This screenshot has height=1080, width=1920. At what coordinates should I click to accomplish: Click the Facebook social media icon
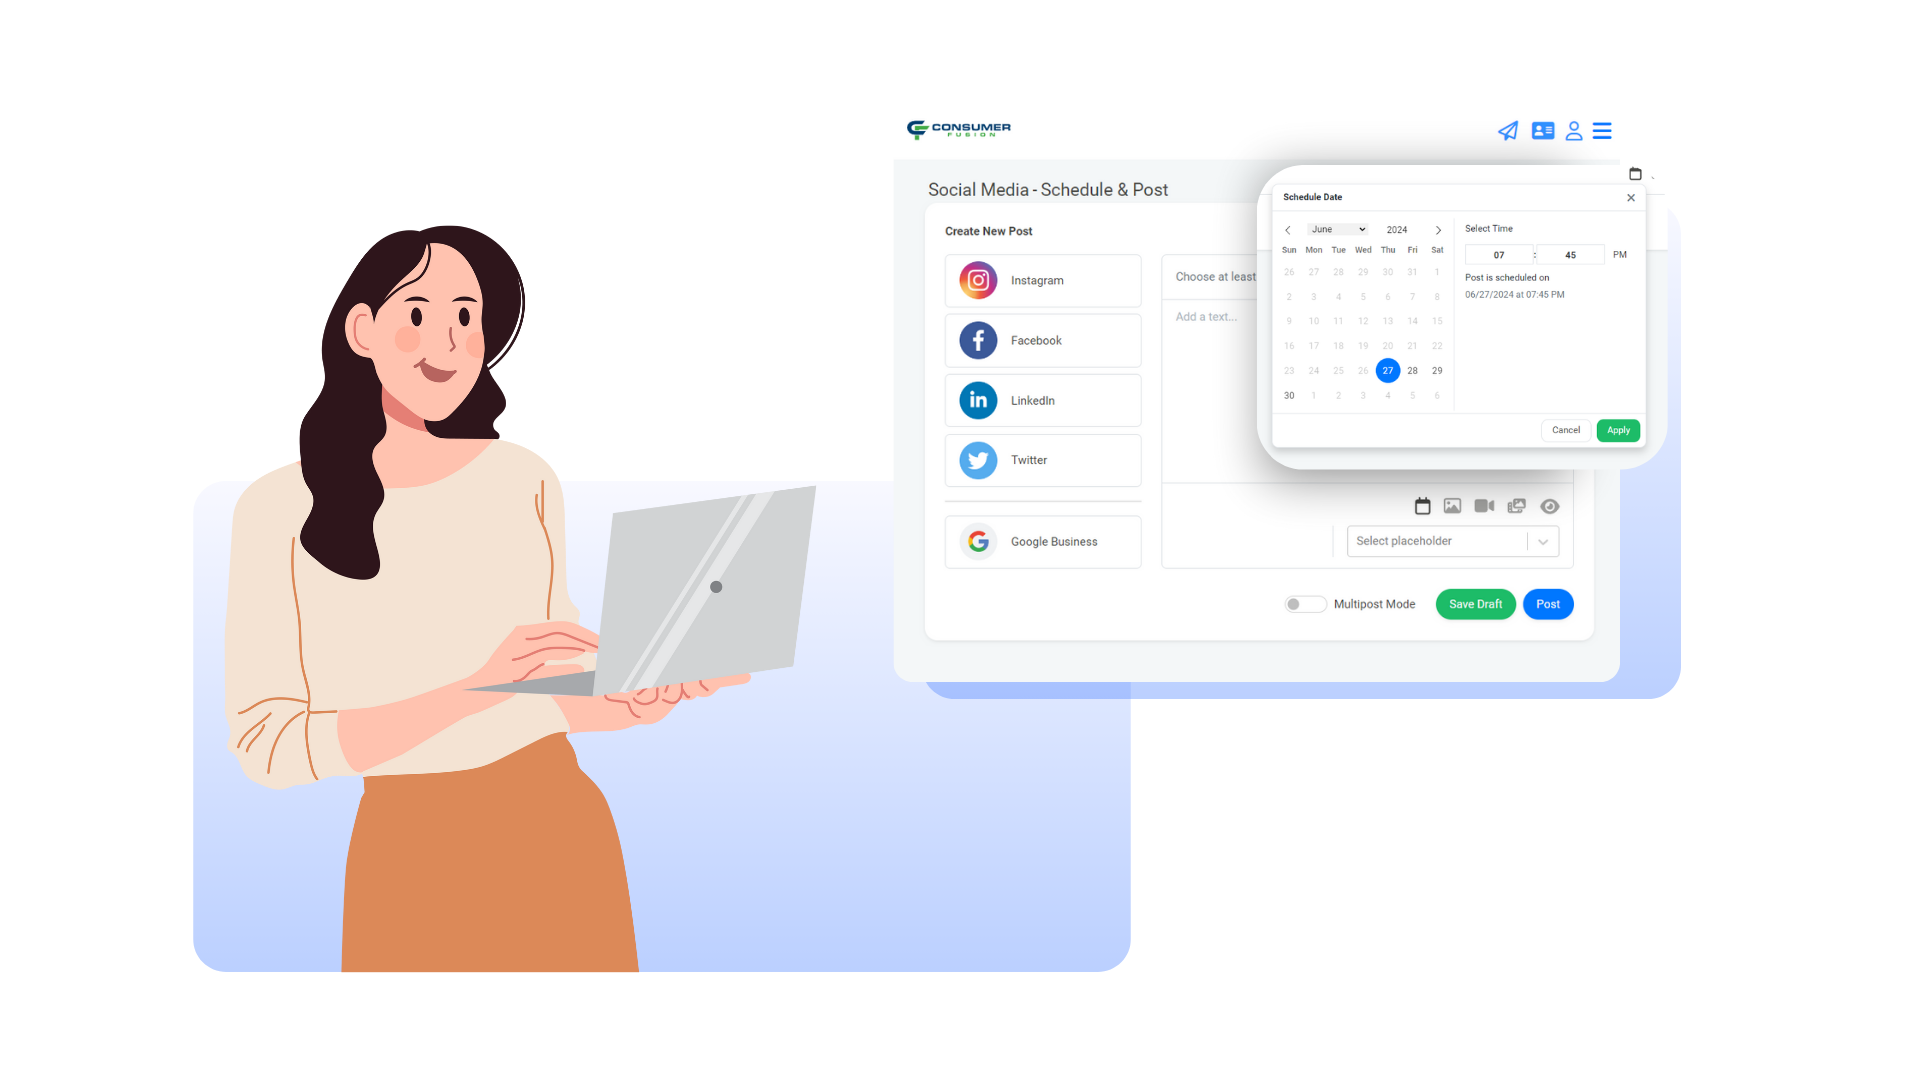[x=976, y=340]
